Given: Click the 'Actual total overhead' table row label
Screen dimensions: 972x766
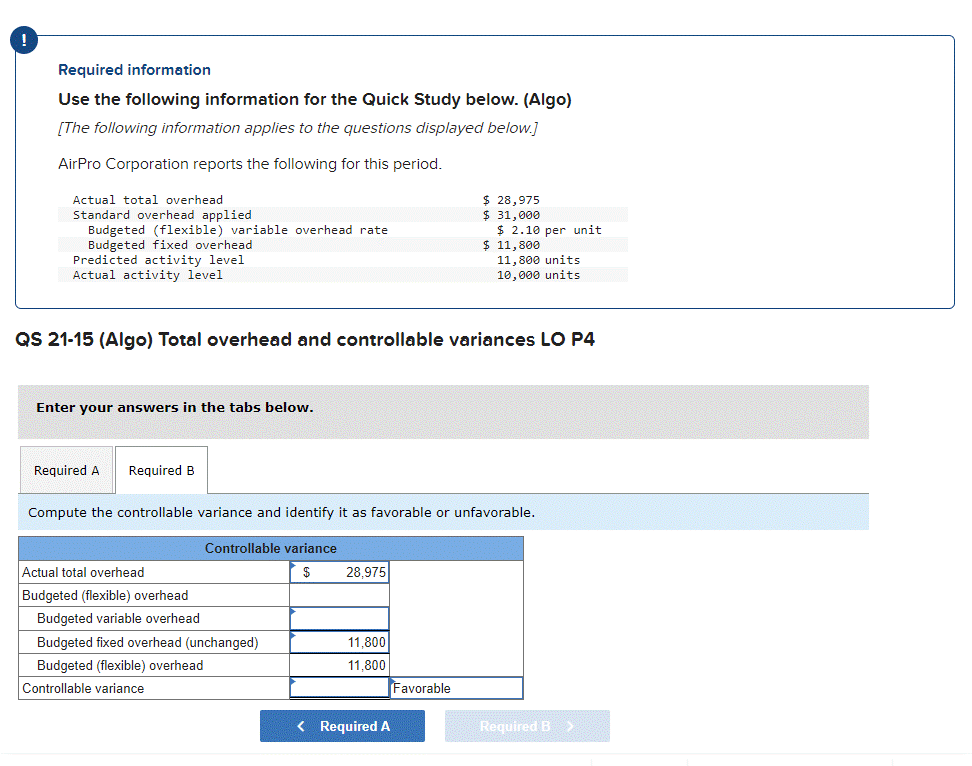Looking at the screenshot, I should point(83,572).
